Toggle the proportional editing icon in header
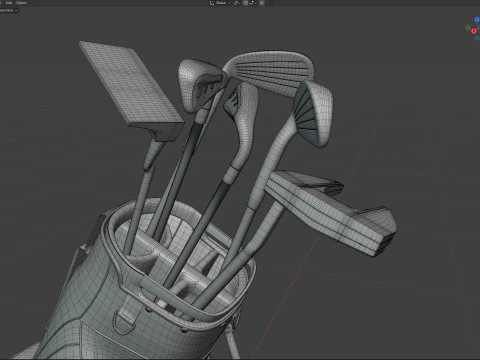 click(x=262, y=3)
